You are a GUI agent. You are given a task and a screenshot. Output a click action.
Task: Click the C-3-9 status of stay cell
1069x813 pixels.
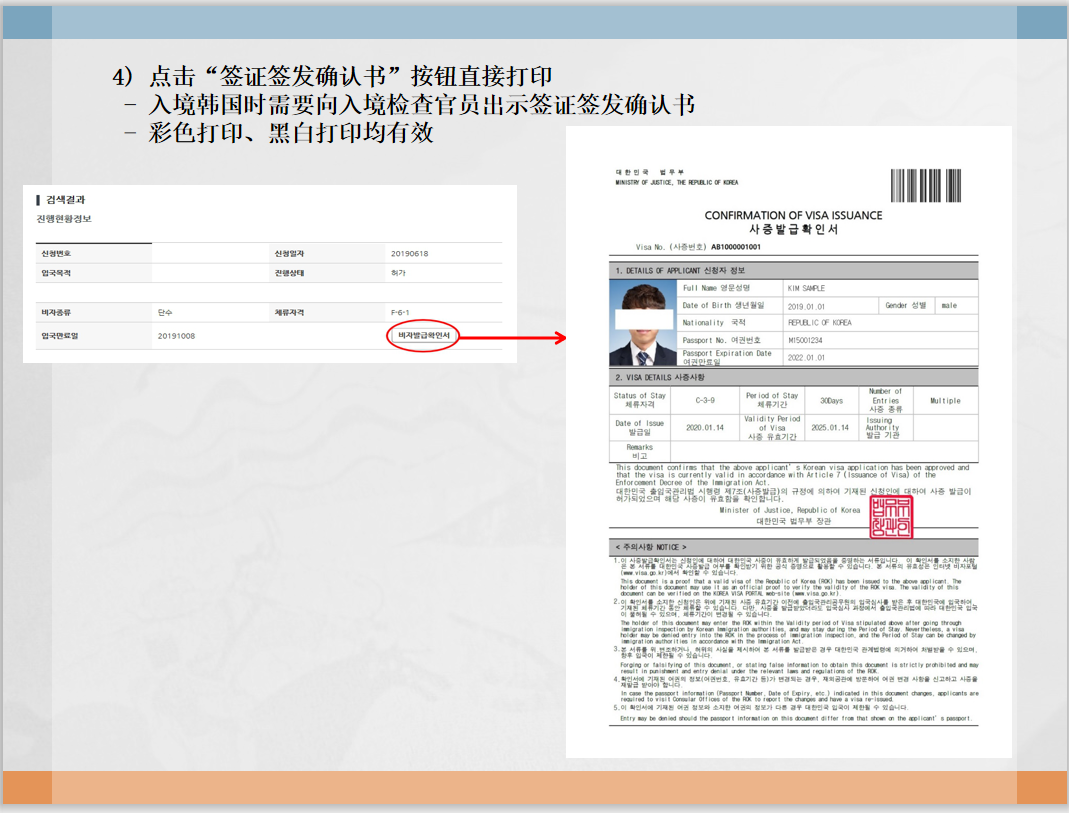click(x=705, y=401)
